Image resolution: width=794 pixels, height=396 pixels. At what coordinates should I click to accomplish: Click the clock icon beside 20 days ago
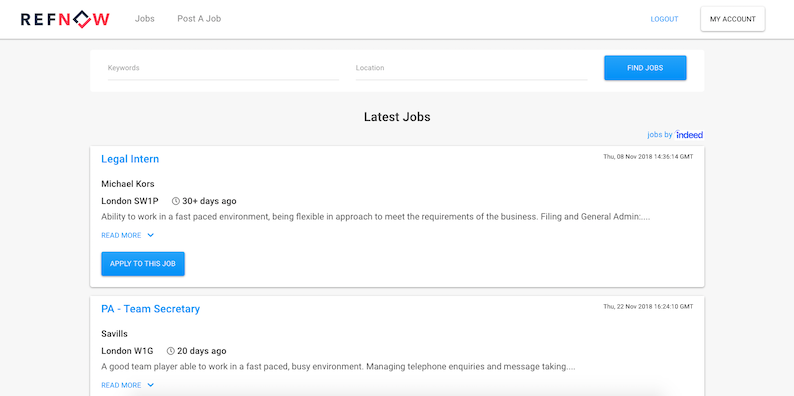(171, 351)
